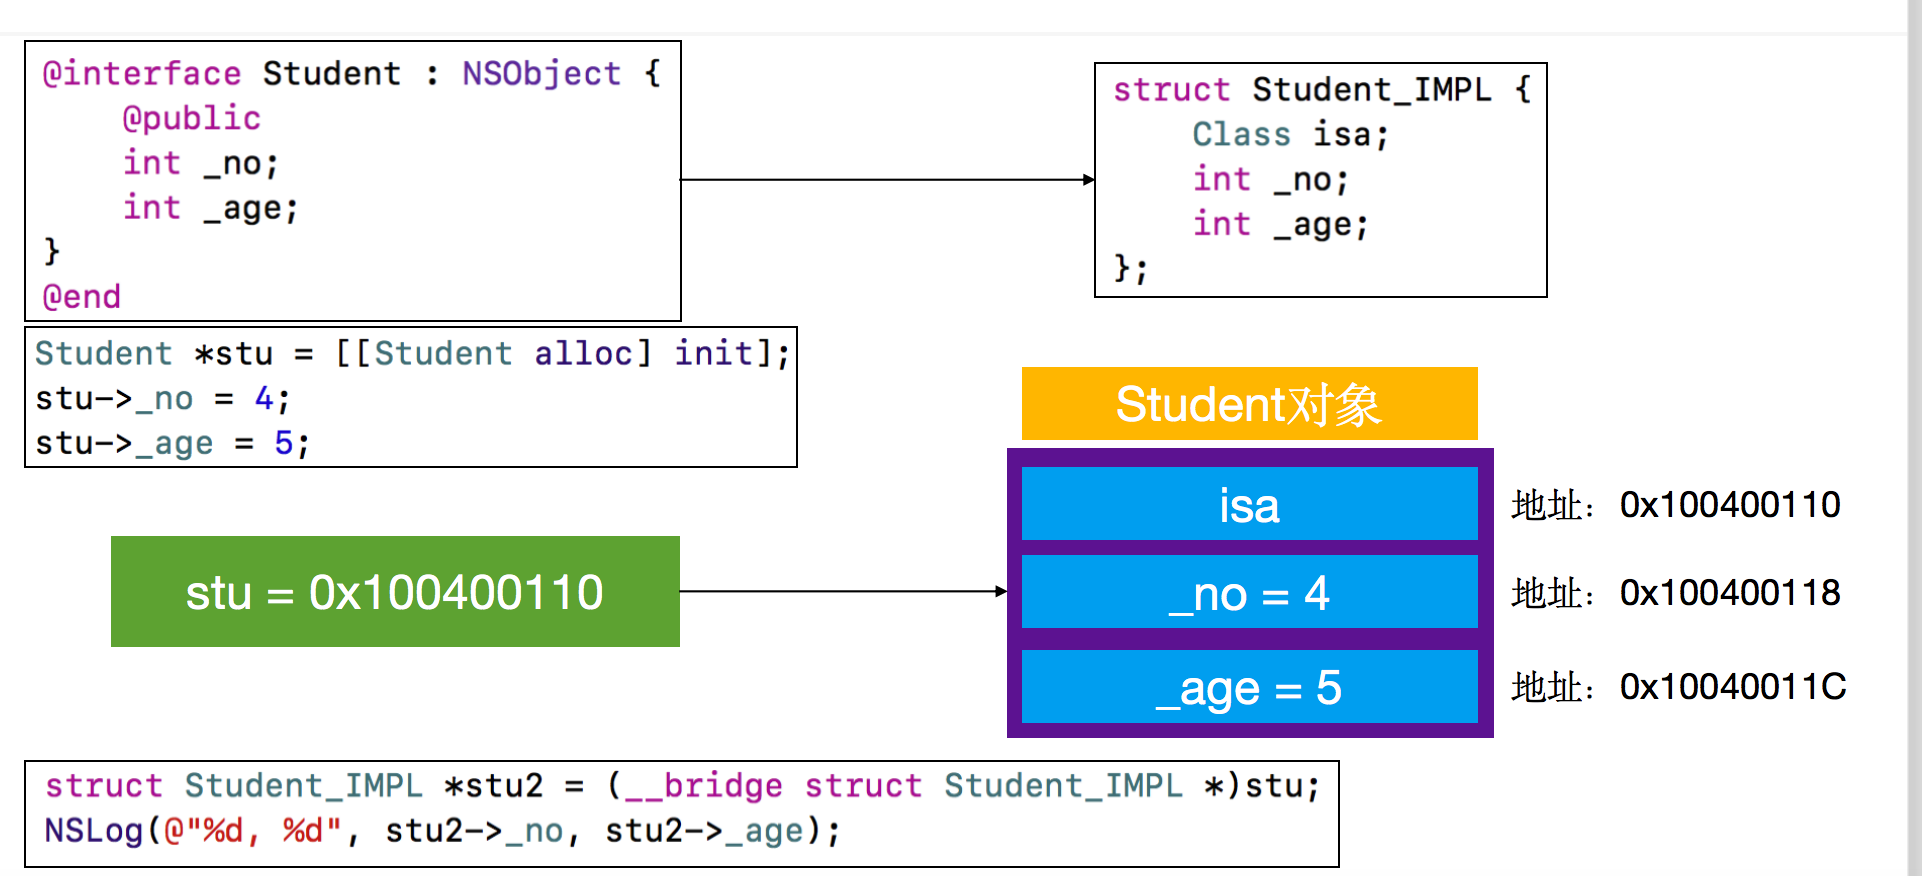Click the green 'stu = 0x100400110' box
The width and height of the screenshot is (1922, 876).
(x=395, y=591)
